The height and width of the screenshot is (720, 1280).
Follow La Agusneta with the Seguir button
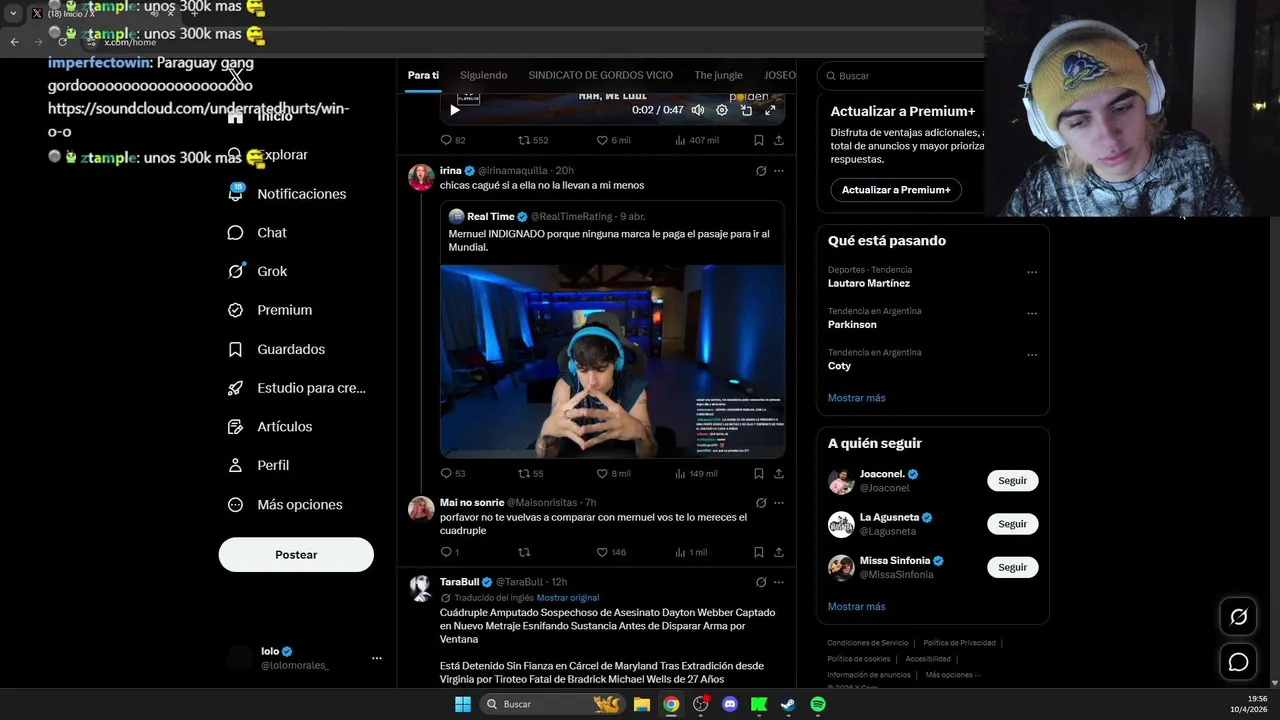(x=1012, y=524)
